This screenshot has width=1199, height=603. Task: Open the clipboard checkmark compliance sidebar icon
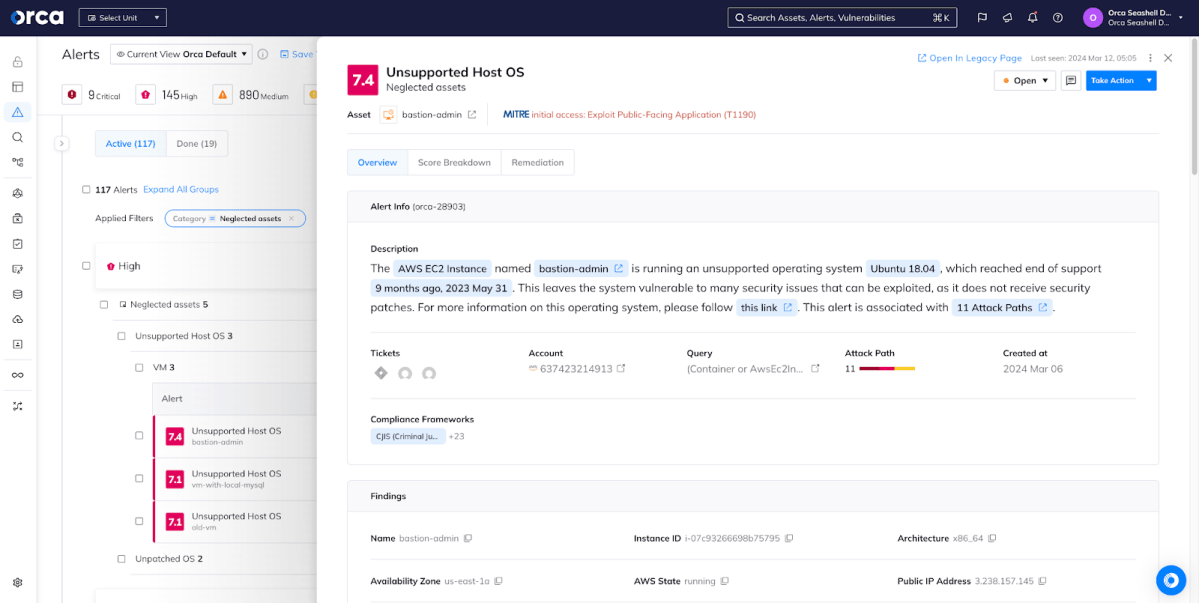18,244
